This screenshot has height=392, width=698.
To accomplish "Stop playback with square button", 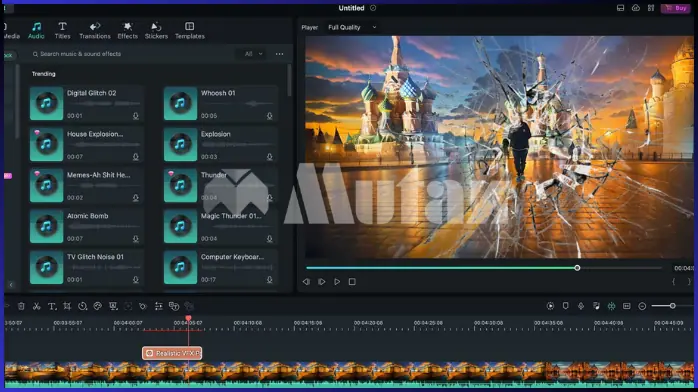I will 352,282.
